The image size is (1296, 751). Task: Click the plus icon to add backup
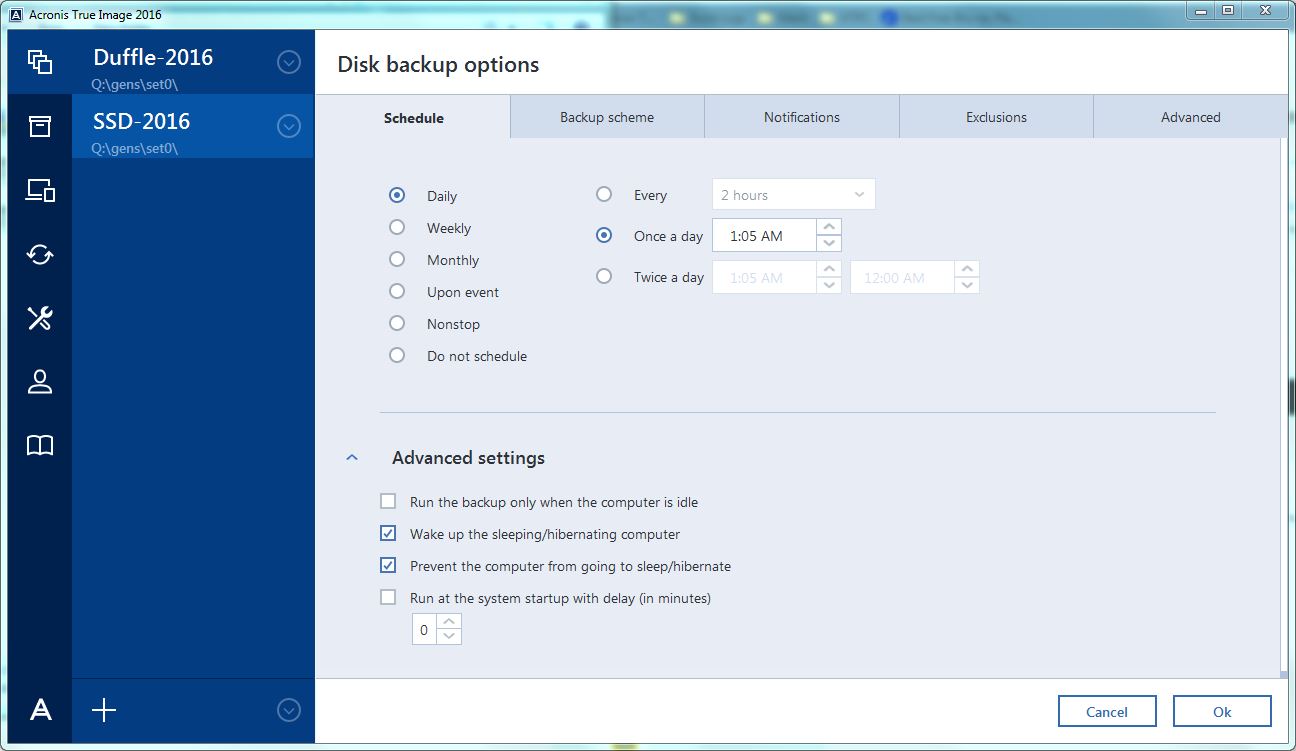(x=104, y=710)
